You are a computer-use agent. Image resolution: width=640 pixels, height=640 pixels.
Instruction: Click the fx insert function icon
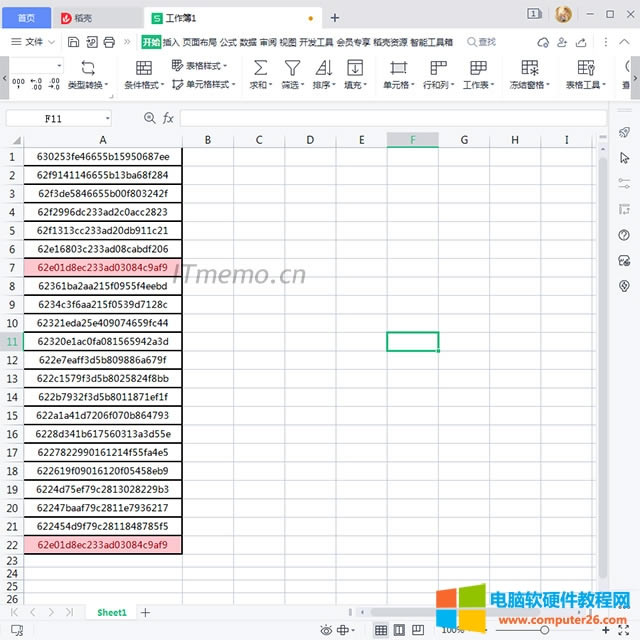pos(168,118)
